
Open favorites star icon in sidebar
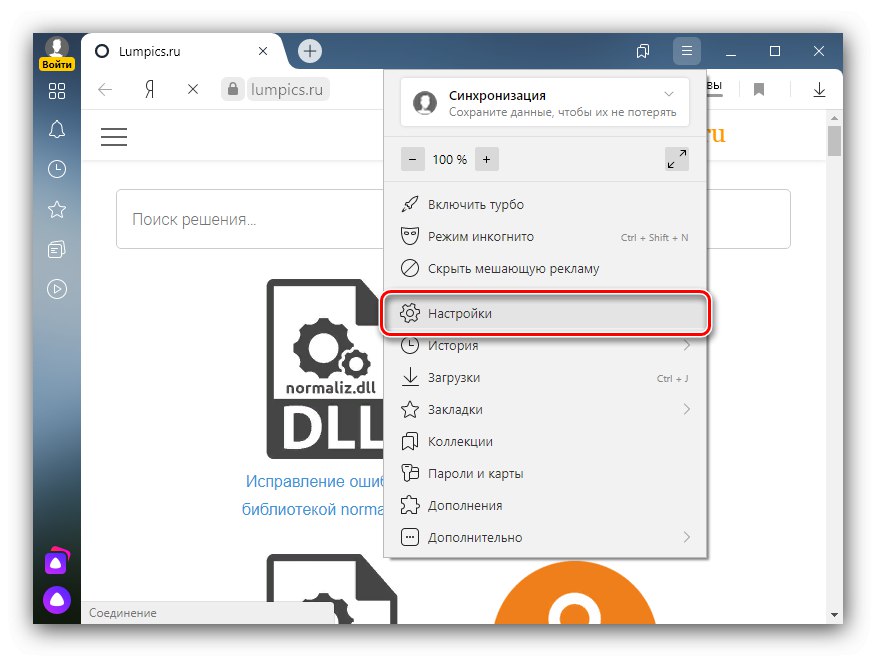coord(56,210)
